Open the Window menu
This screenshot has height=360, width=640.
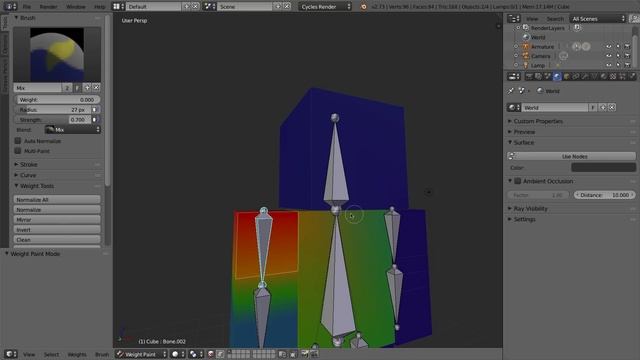[76, 7]
